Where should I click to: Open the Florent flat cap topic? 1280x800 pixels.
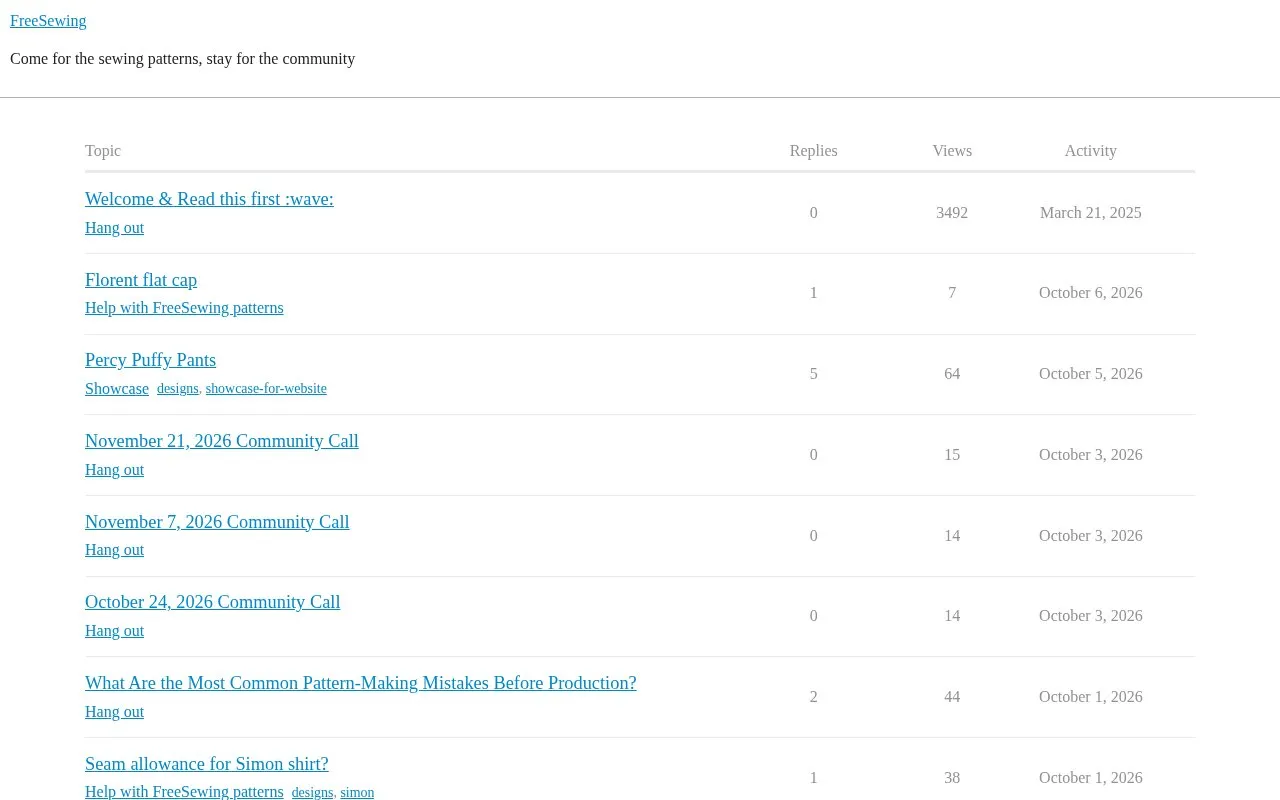(141, 280)
